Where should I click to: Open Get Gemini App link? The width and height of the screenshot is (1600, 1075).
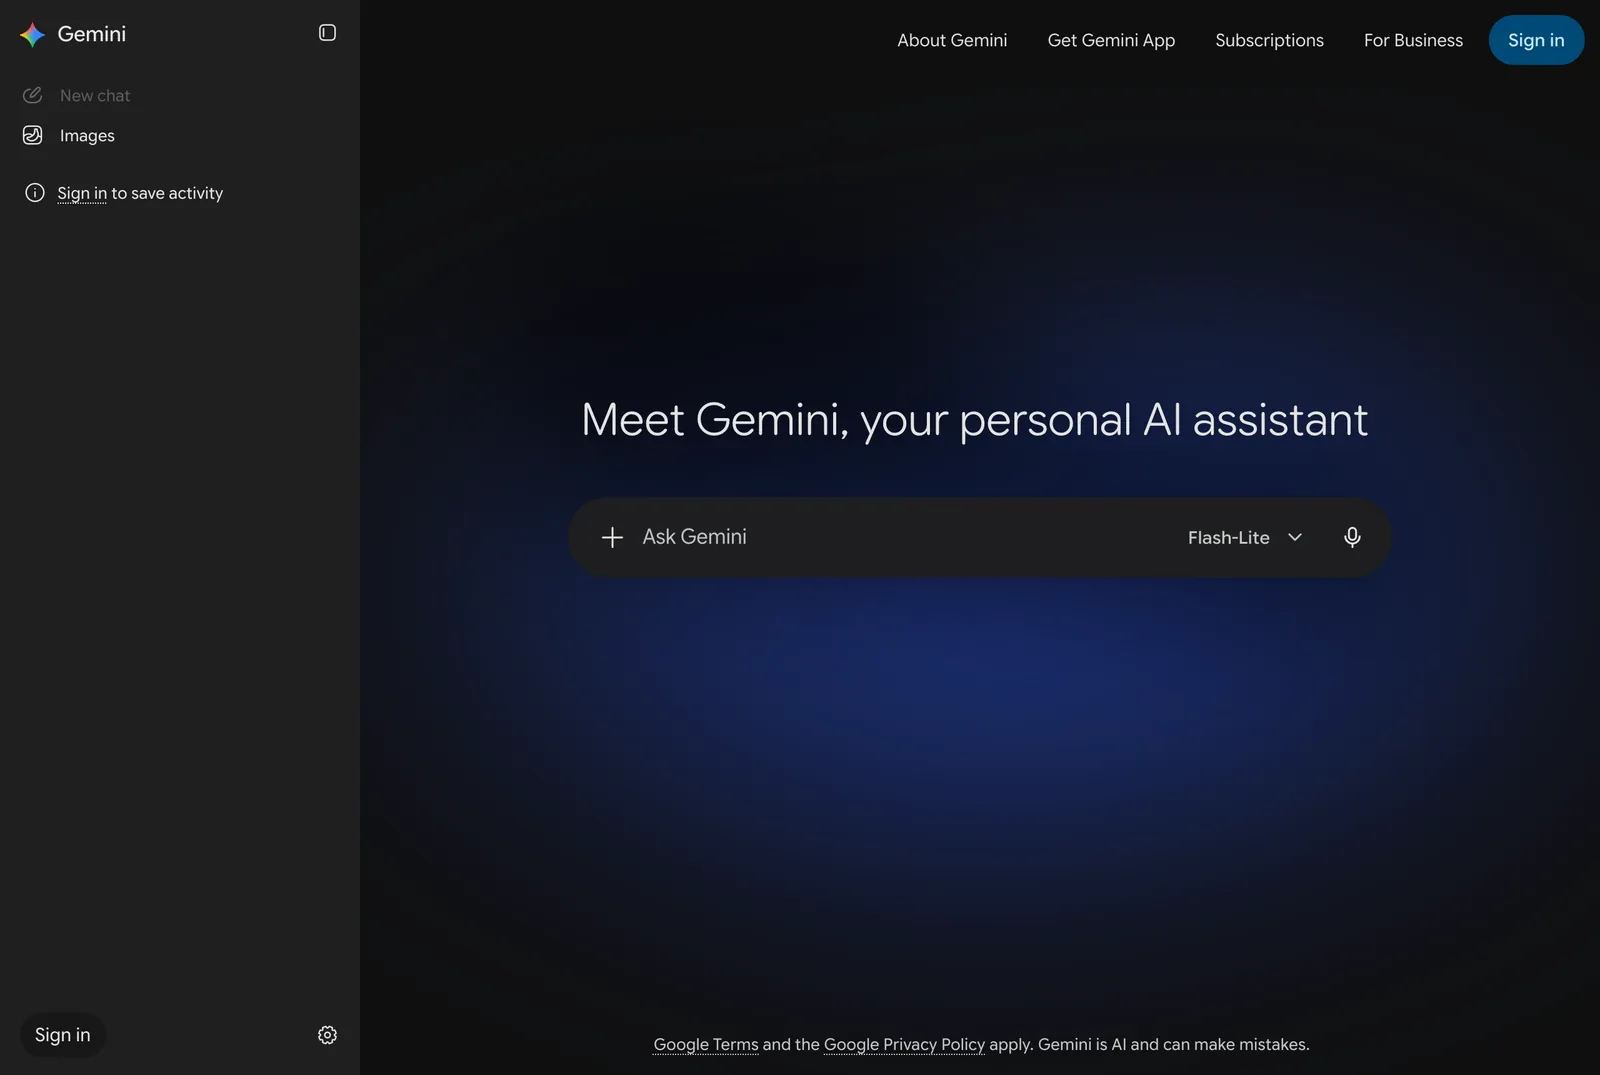[x=1111, y=40]
